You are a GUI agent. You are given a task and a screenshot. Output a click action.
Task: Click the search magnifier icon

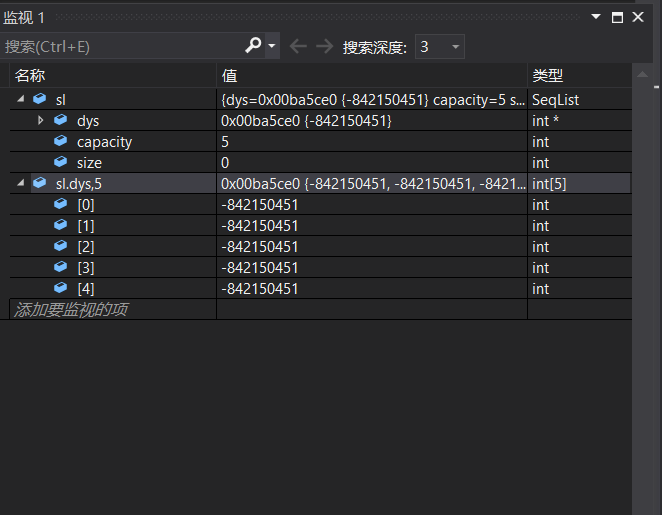tap(253, 46)
